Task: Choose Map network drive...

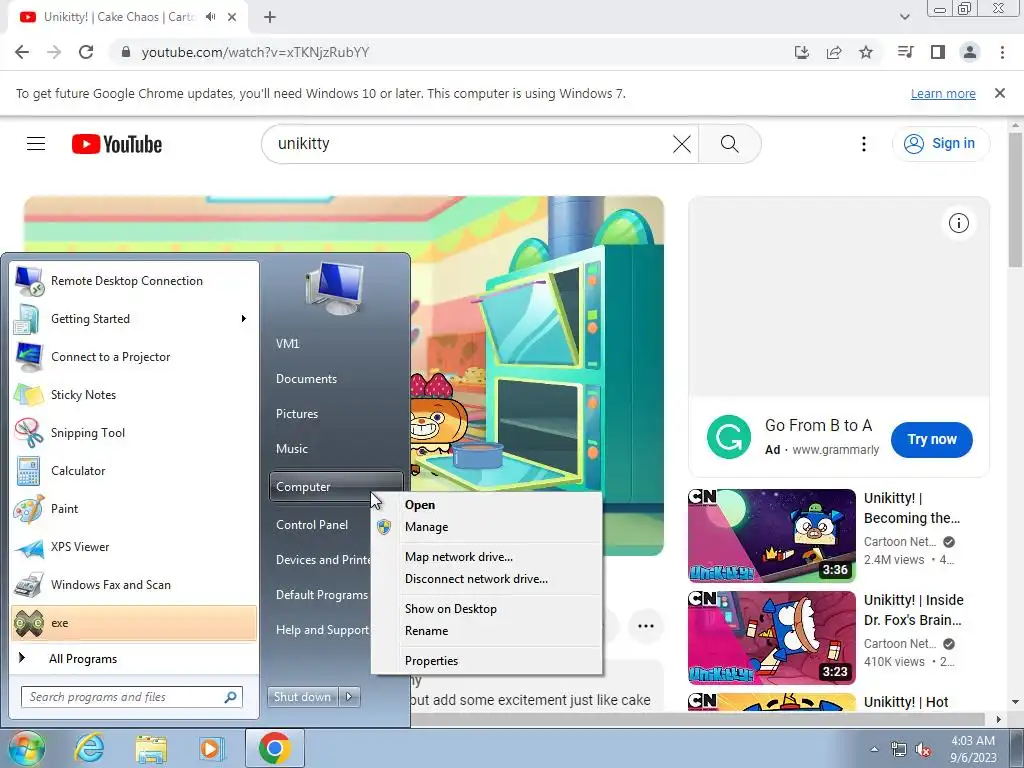Action: 486,557
